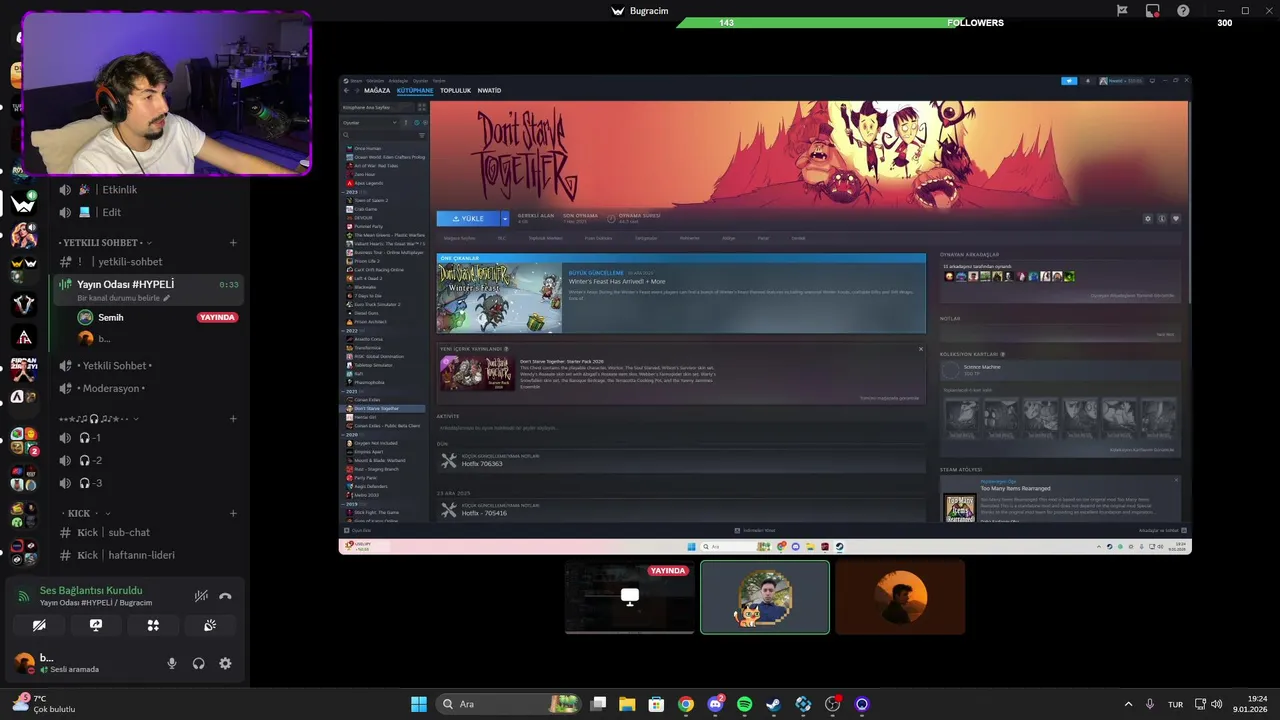Open the yetkili-sohbet text channel
This screenshot has height=720, width=1280.
(148, 262)
